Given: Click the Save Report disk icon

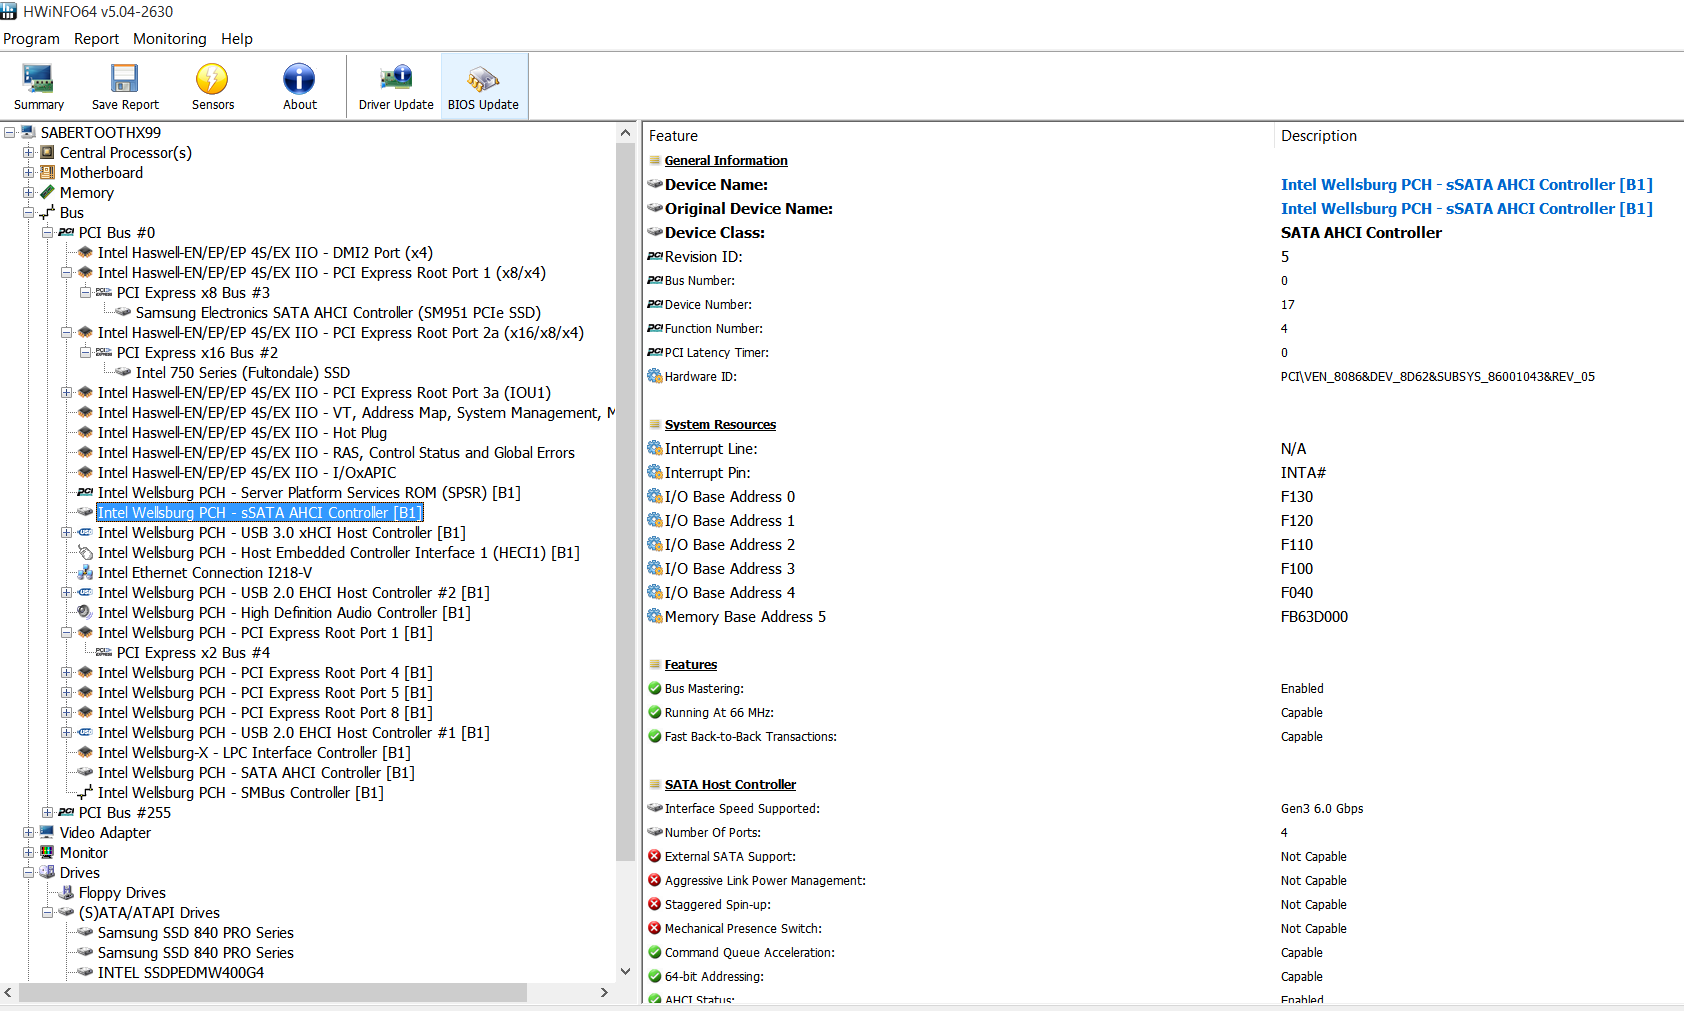Looking at the screenshot, I should click(125, 78).
